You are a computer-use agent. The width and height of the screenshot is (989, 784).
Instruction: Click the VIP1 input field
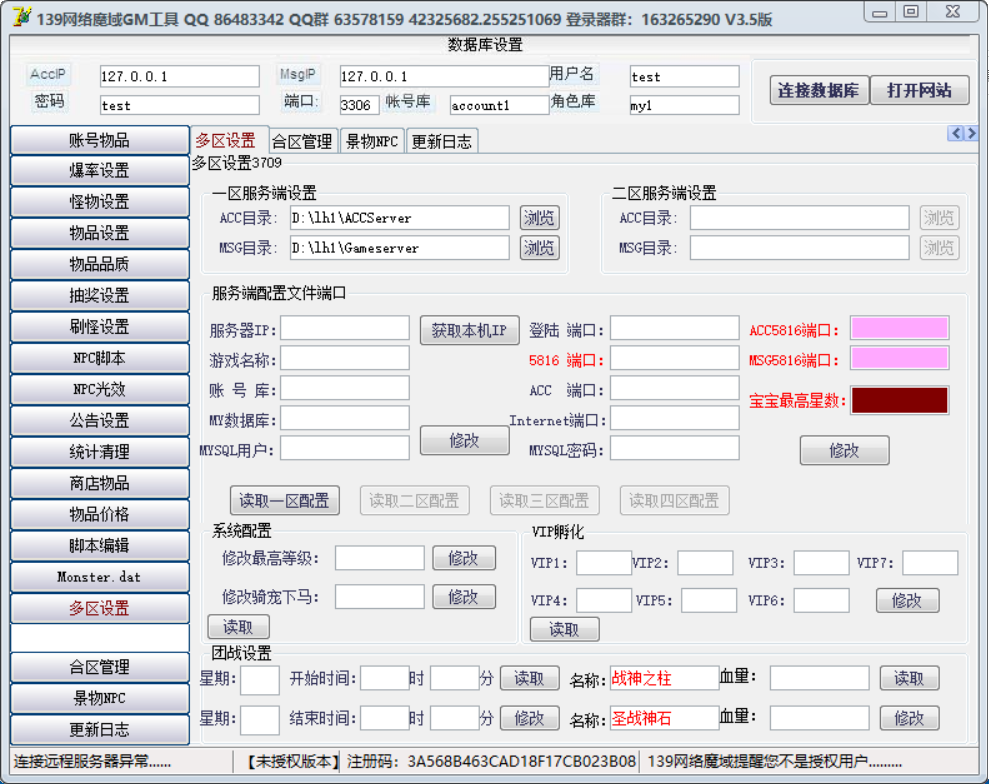604,563
